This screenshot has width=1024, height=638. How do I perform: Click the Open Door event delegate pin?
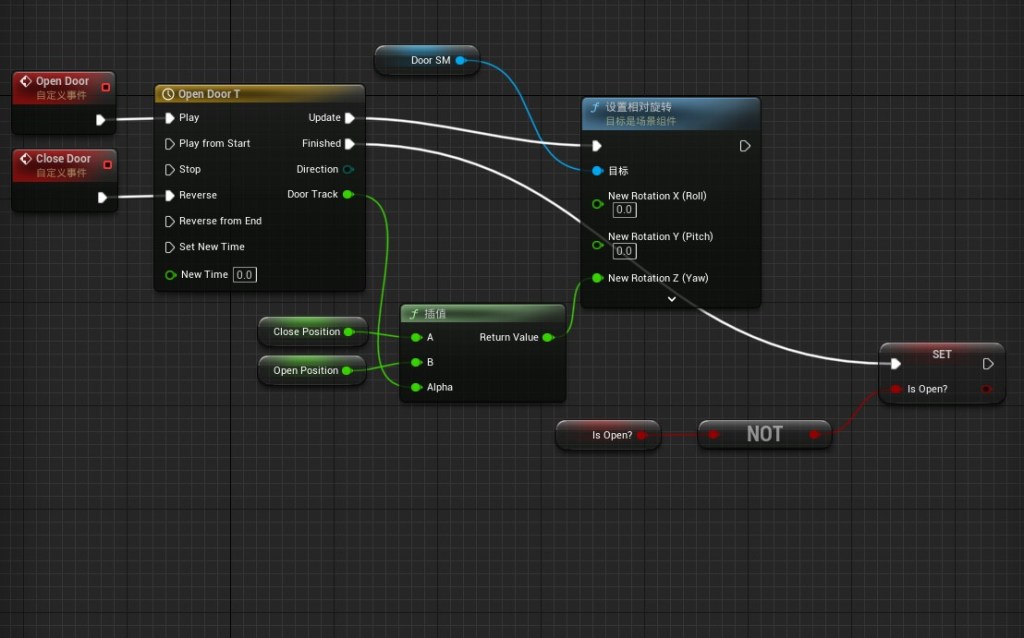coord(106,87)
